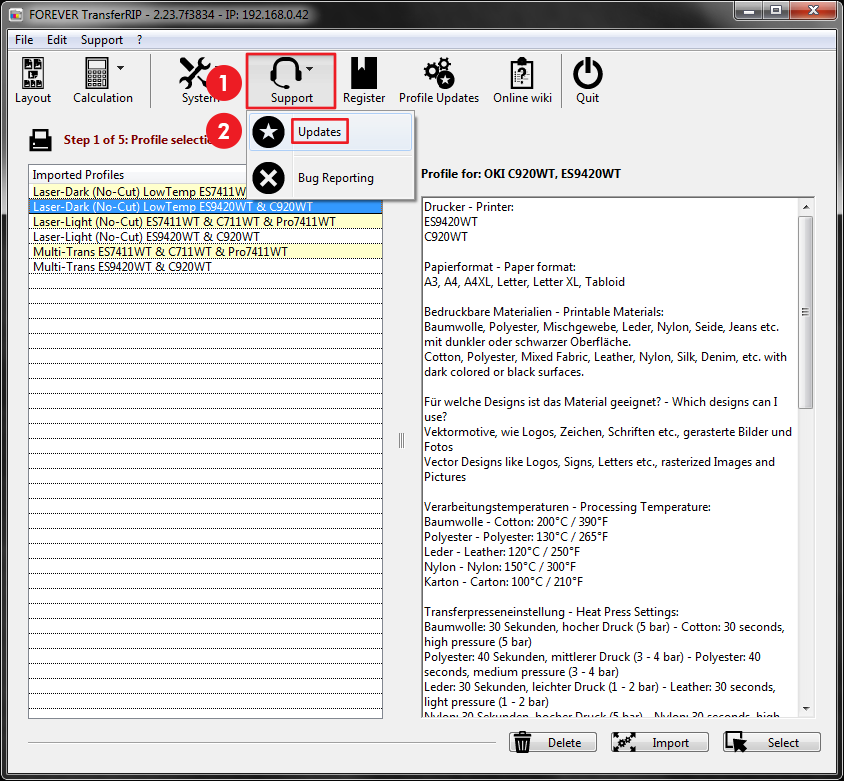Minimize the FOREVER TransferRIP window

pos(749,10)
